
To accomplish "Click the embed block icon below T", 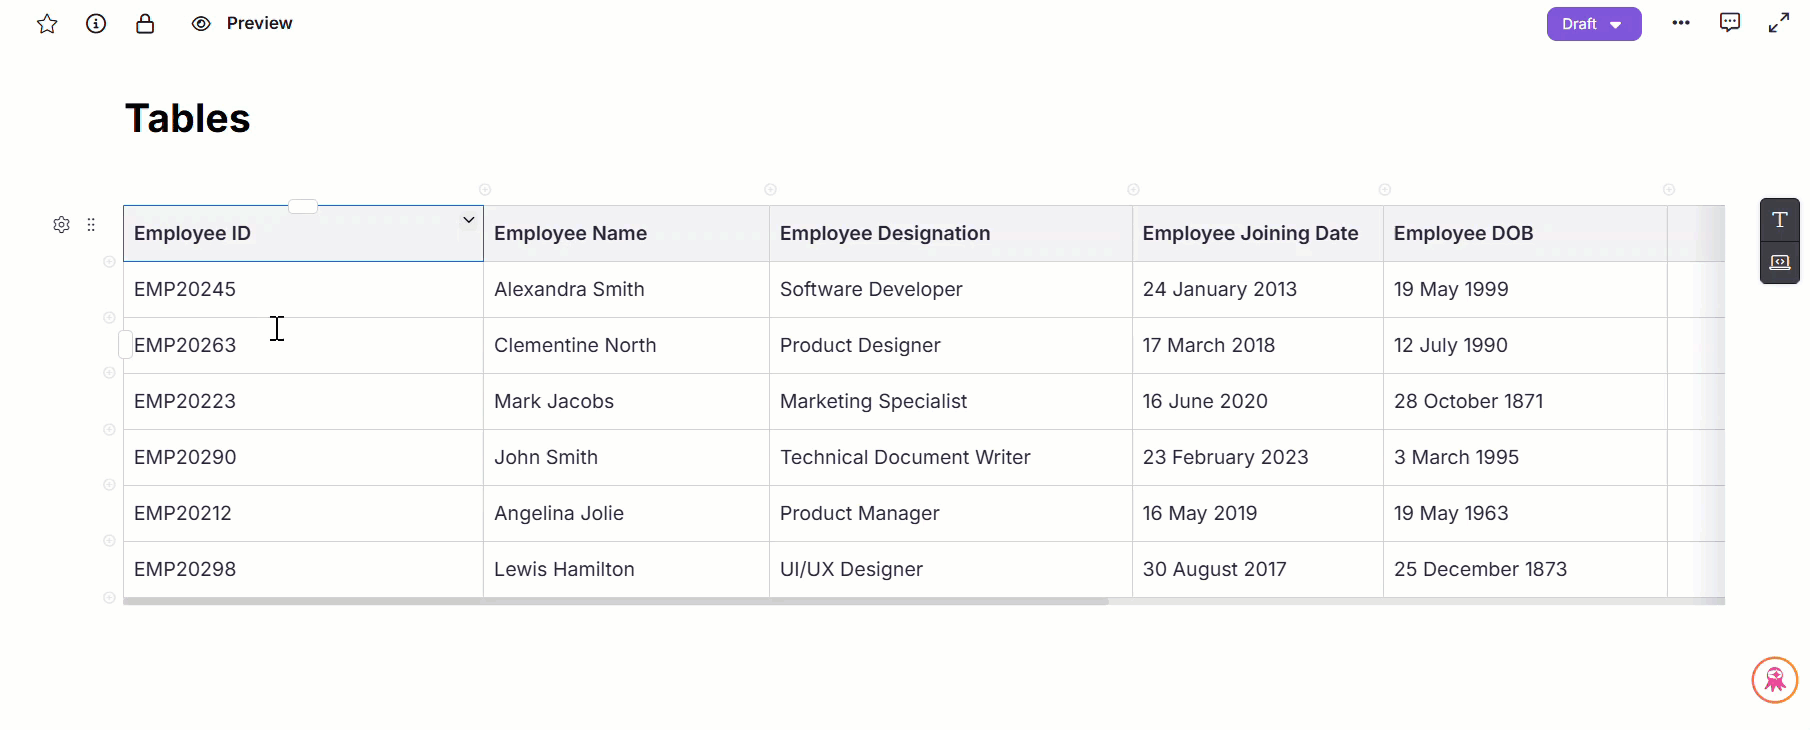I will coord(1780,262).
